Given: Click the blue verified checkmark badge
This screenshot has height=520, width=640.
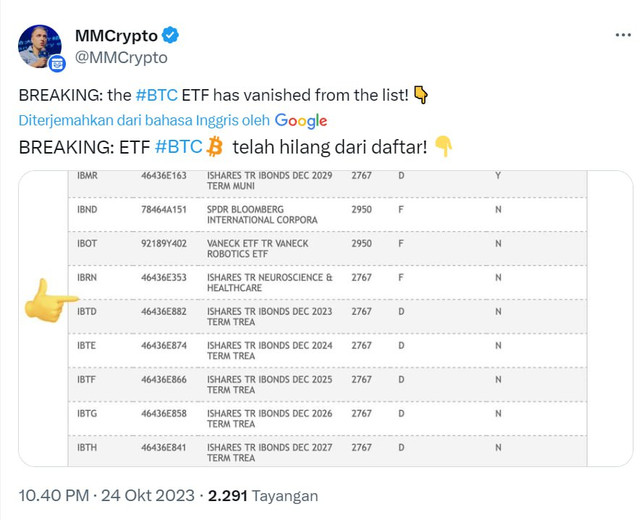Looking at the screenshot, I should click(170, 35).
